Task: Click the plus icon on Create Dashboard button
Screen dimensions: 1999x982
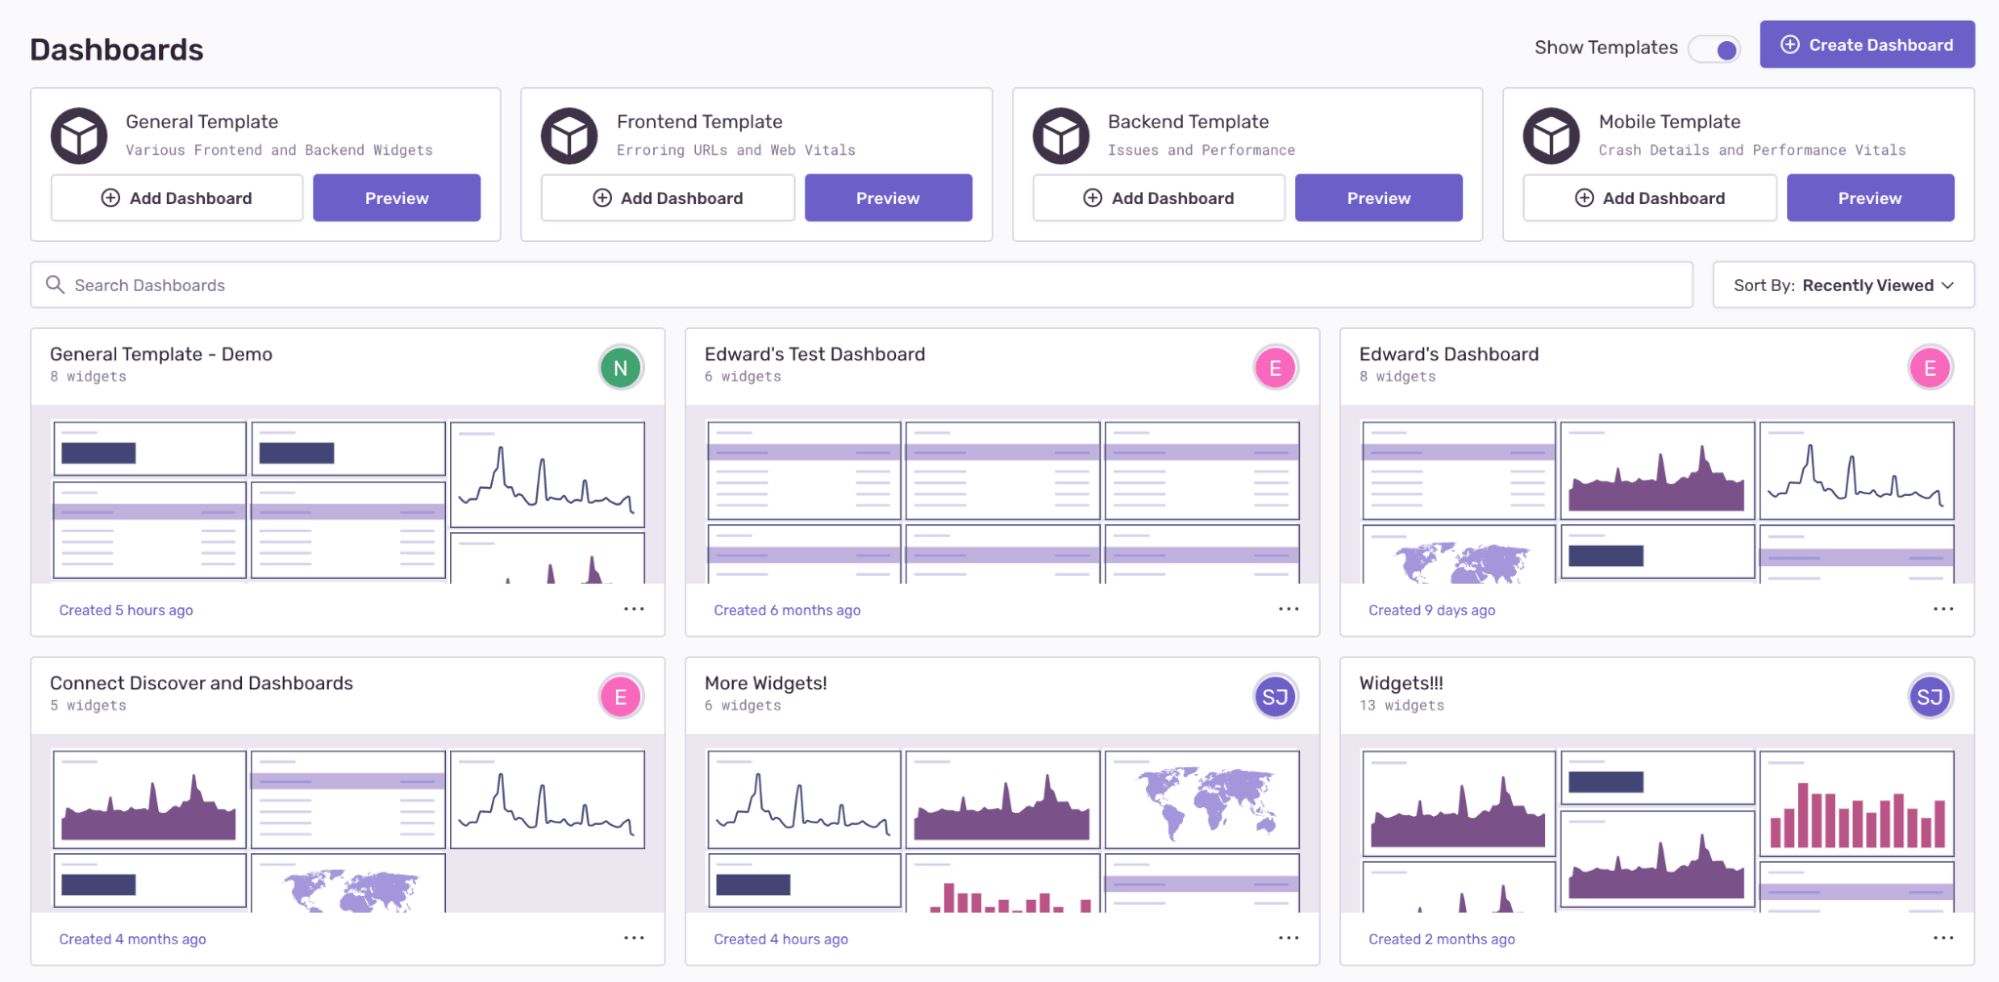Action: coord(1789,44)
